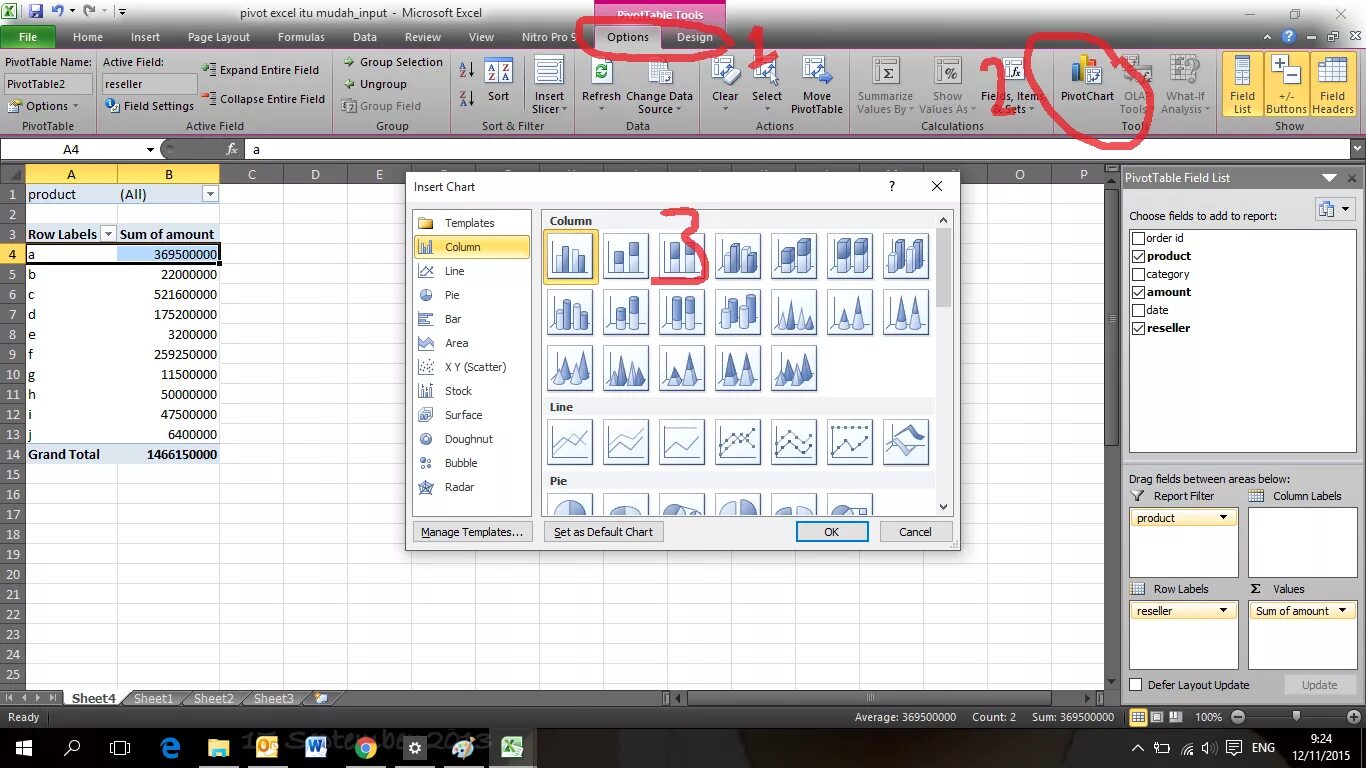Open PivotTable Field List pane menu arrow
This screenshot has height=768, width=1366.
[x=1329, y=178]
